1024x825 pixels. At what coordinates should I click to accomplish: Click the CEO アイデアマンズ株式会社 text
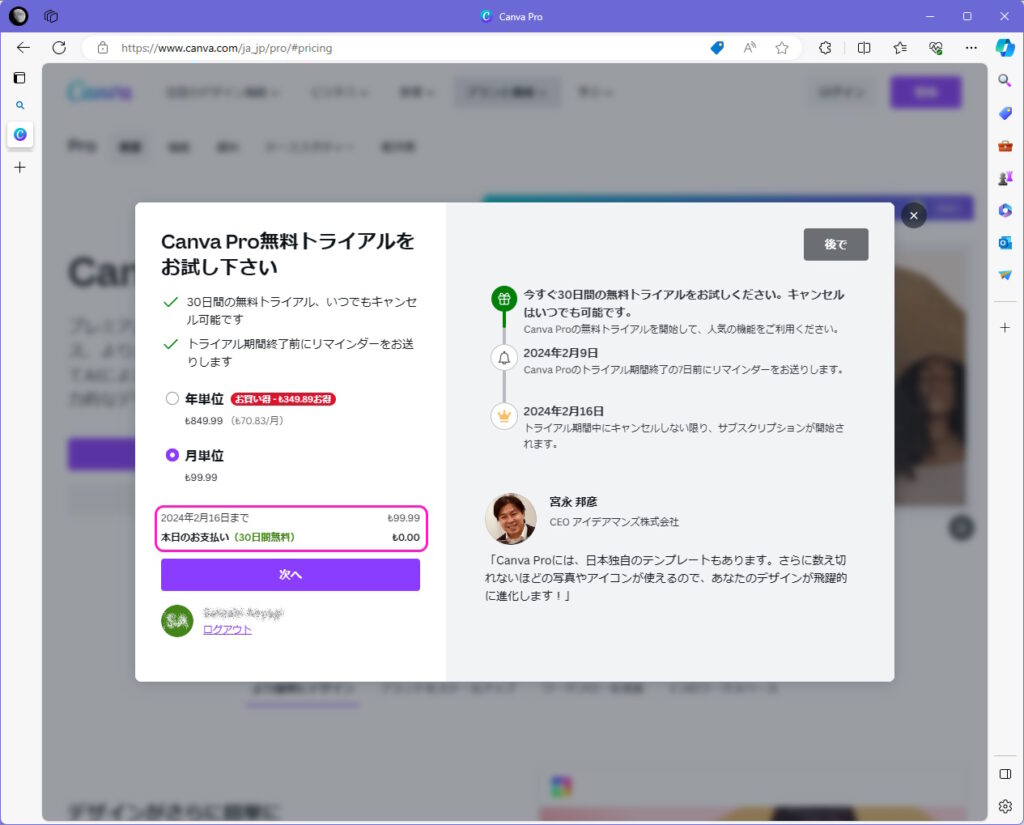[x=614, y=522]
